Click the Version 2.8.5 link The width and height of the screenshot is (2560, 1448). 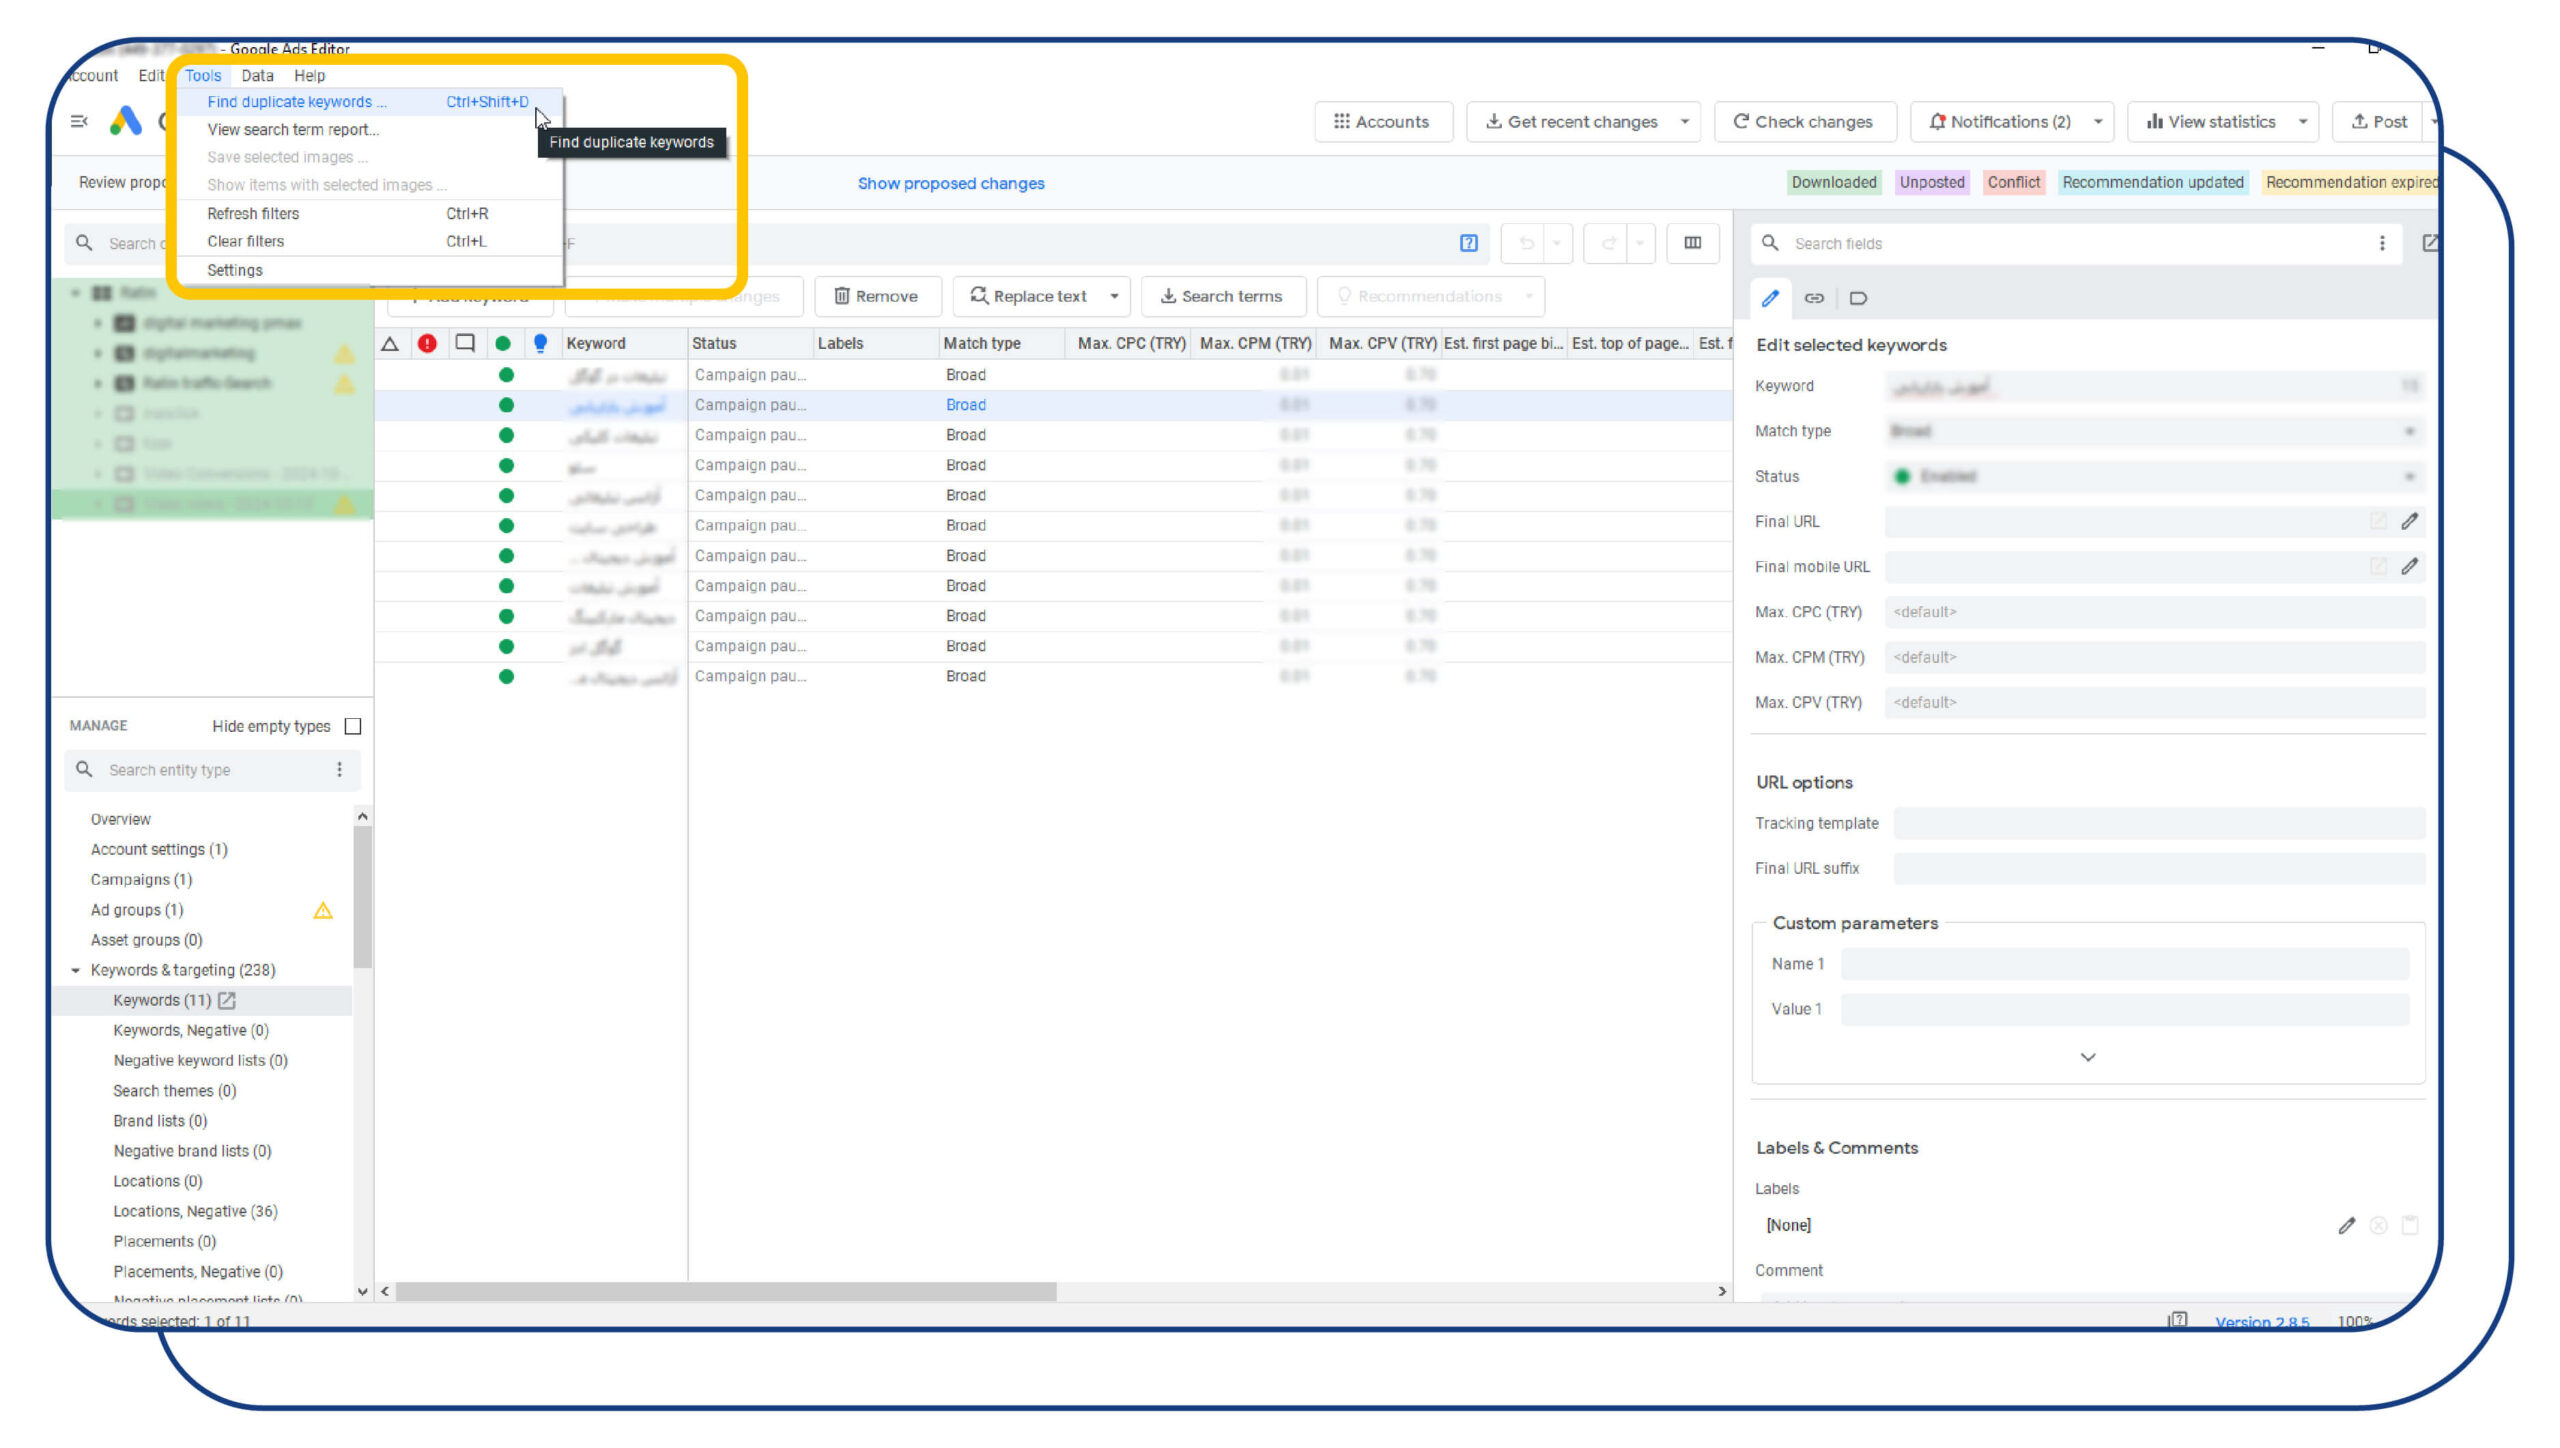point(2262,1322)
